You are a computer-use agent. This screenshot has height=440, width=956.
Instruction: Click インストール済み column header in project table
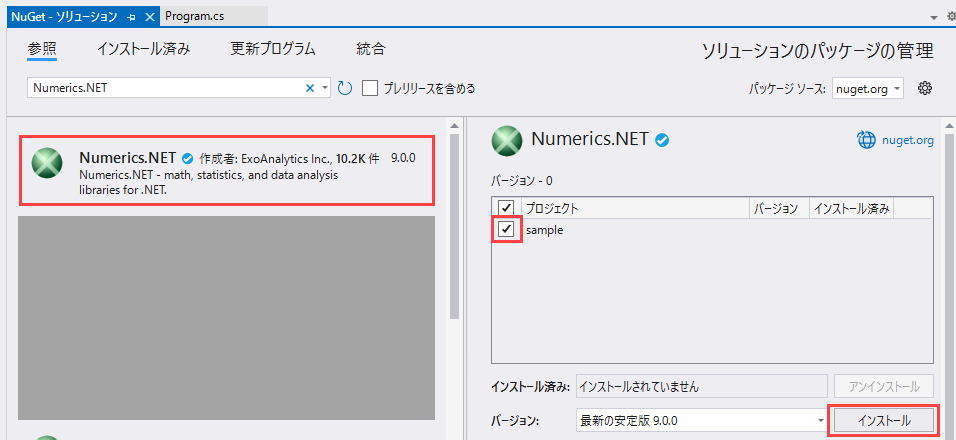click(852, 208)
